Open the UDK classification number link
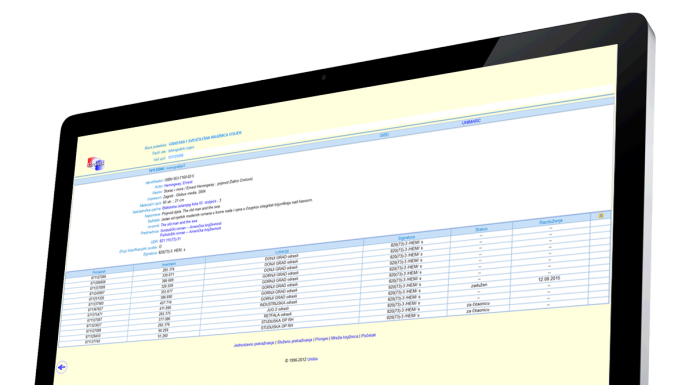696x385 pixels. (170, 239)
